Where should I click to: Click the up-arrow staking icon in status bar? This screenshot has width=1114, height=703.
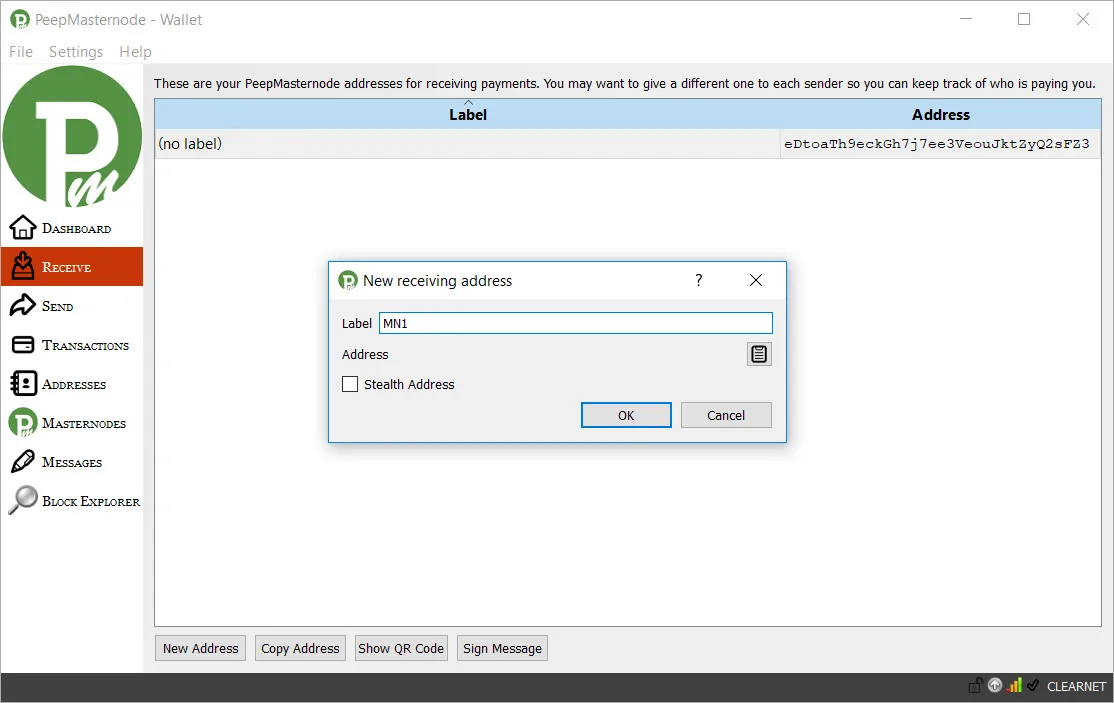(995, 685)
